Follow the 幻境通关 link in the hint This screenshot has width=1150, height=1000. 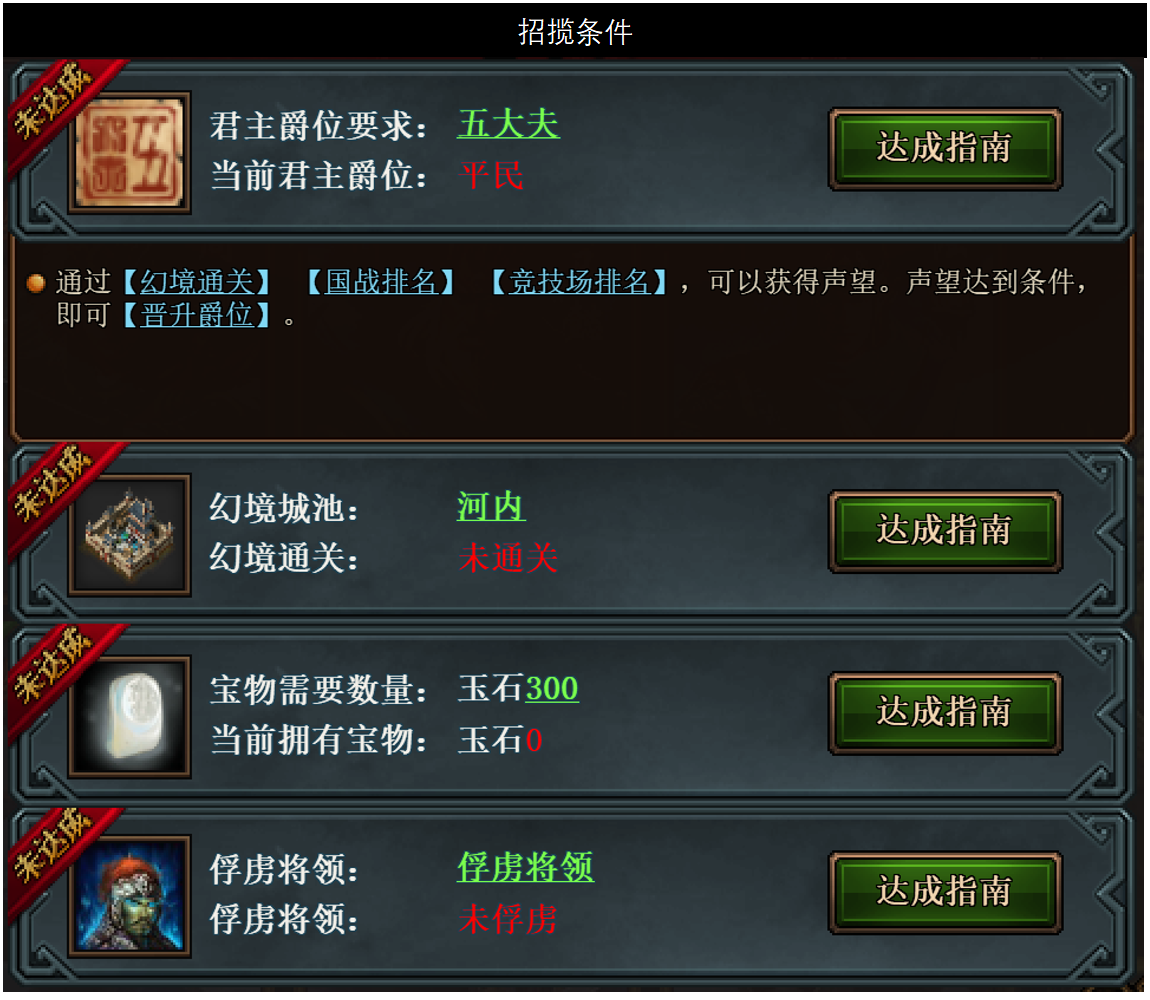tap(197, 282)
